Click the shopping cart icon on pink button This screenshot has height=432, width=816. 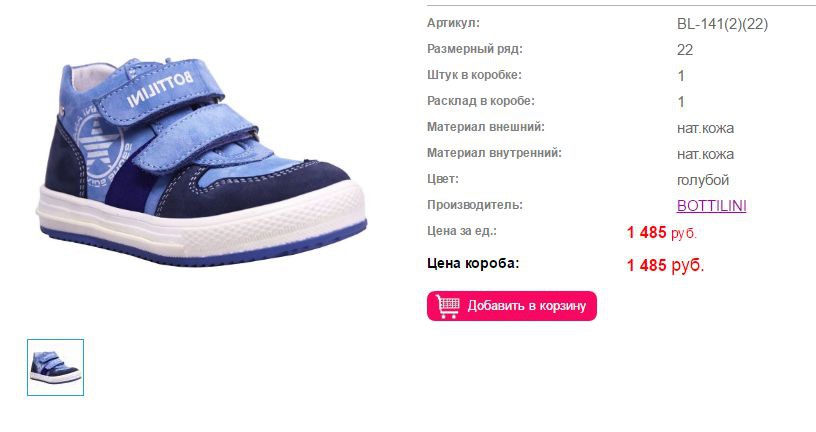[448, 306]
